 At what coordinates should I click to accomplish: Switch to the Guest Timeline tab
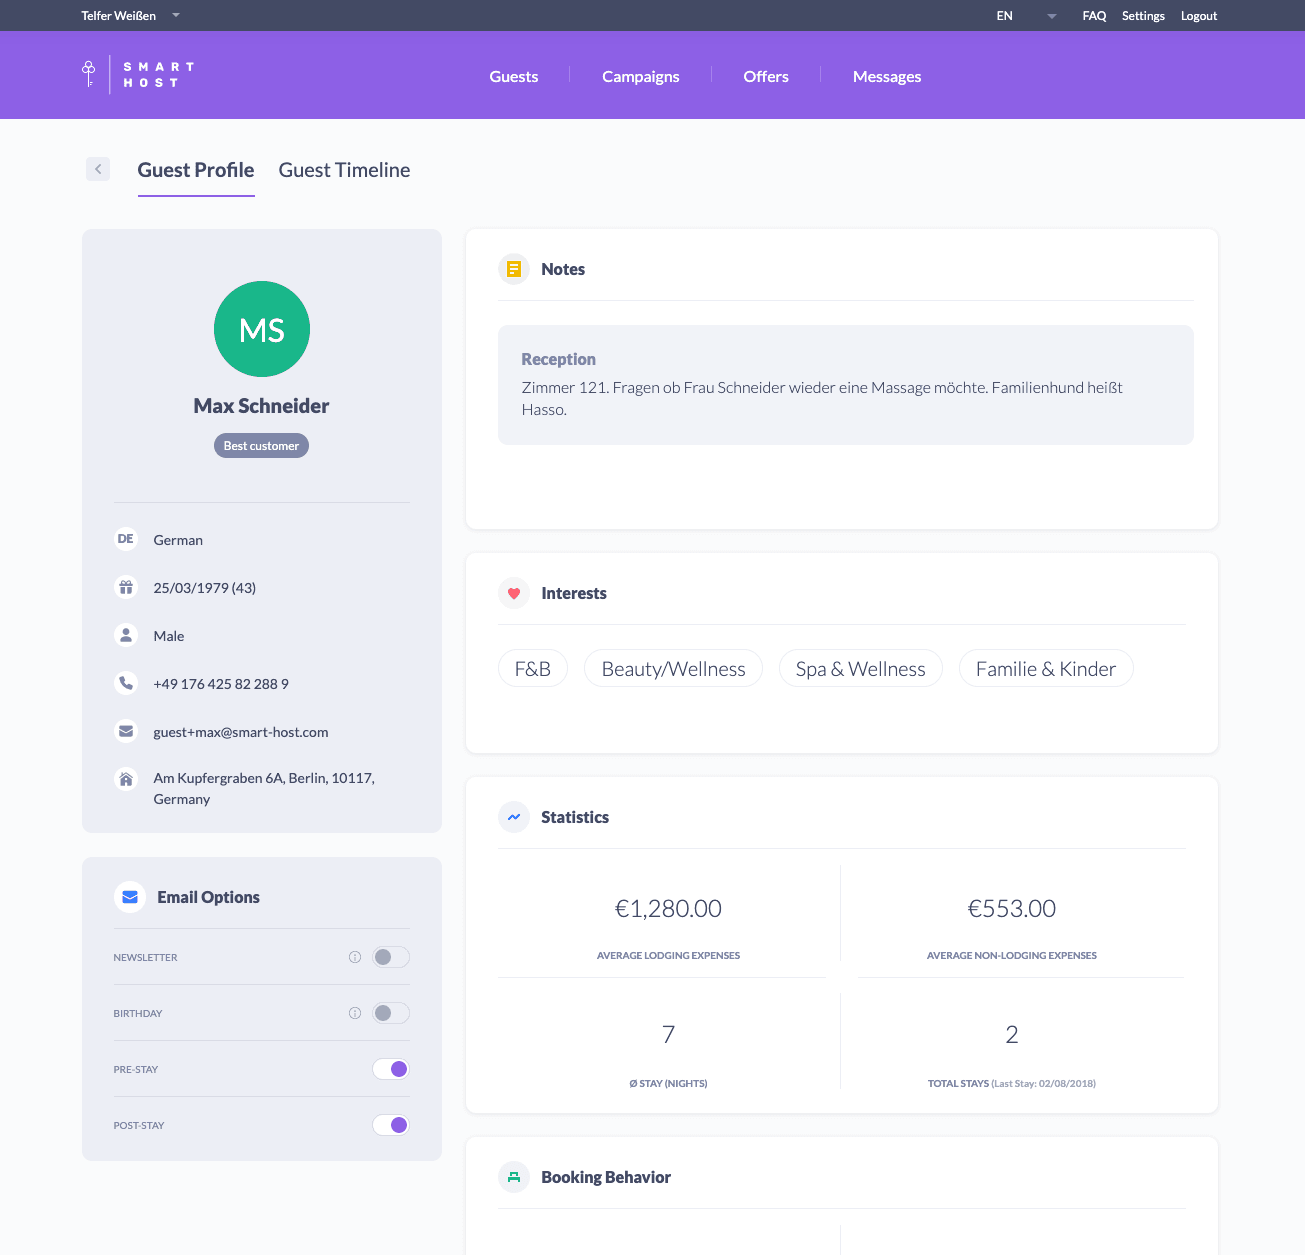[344, 170]
